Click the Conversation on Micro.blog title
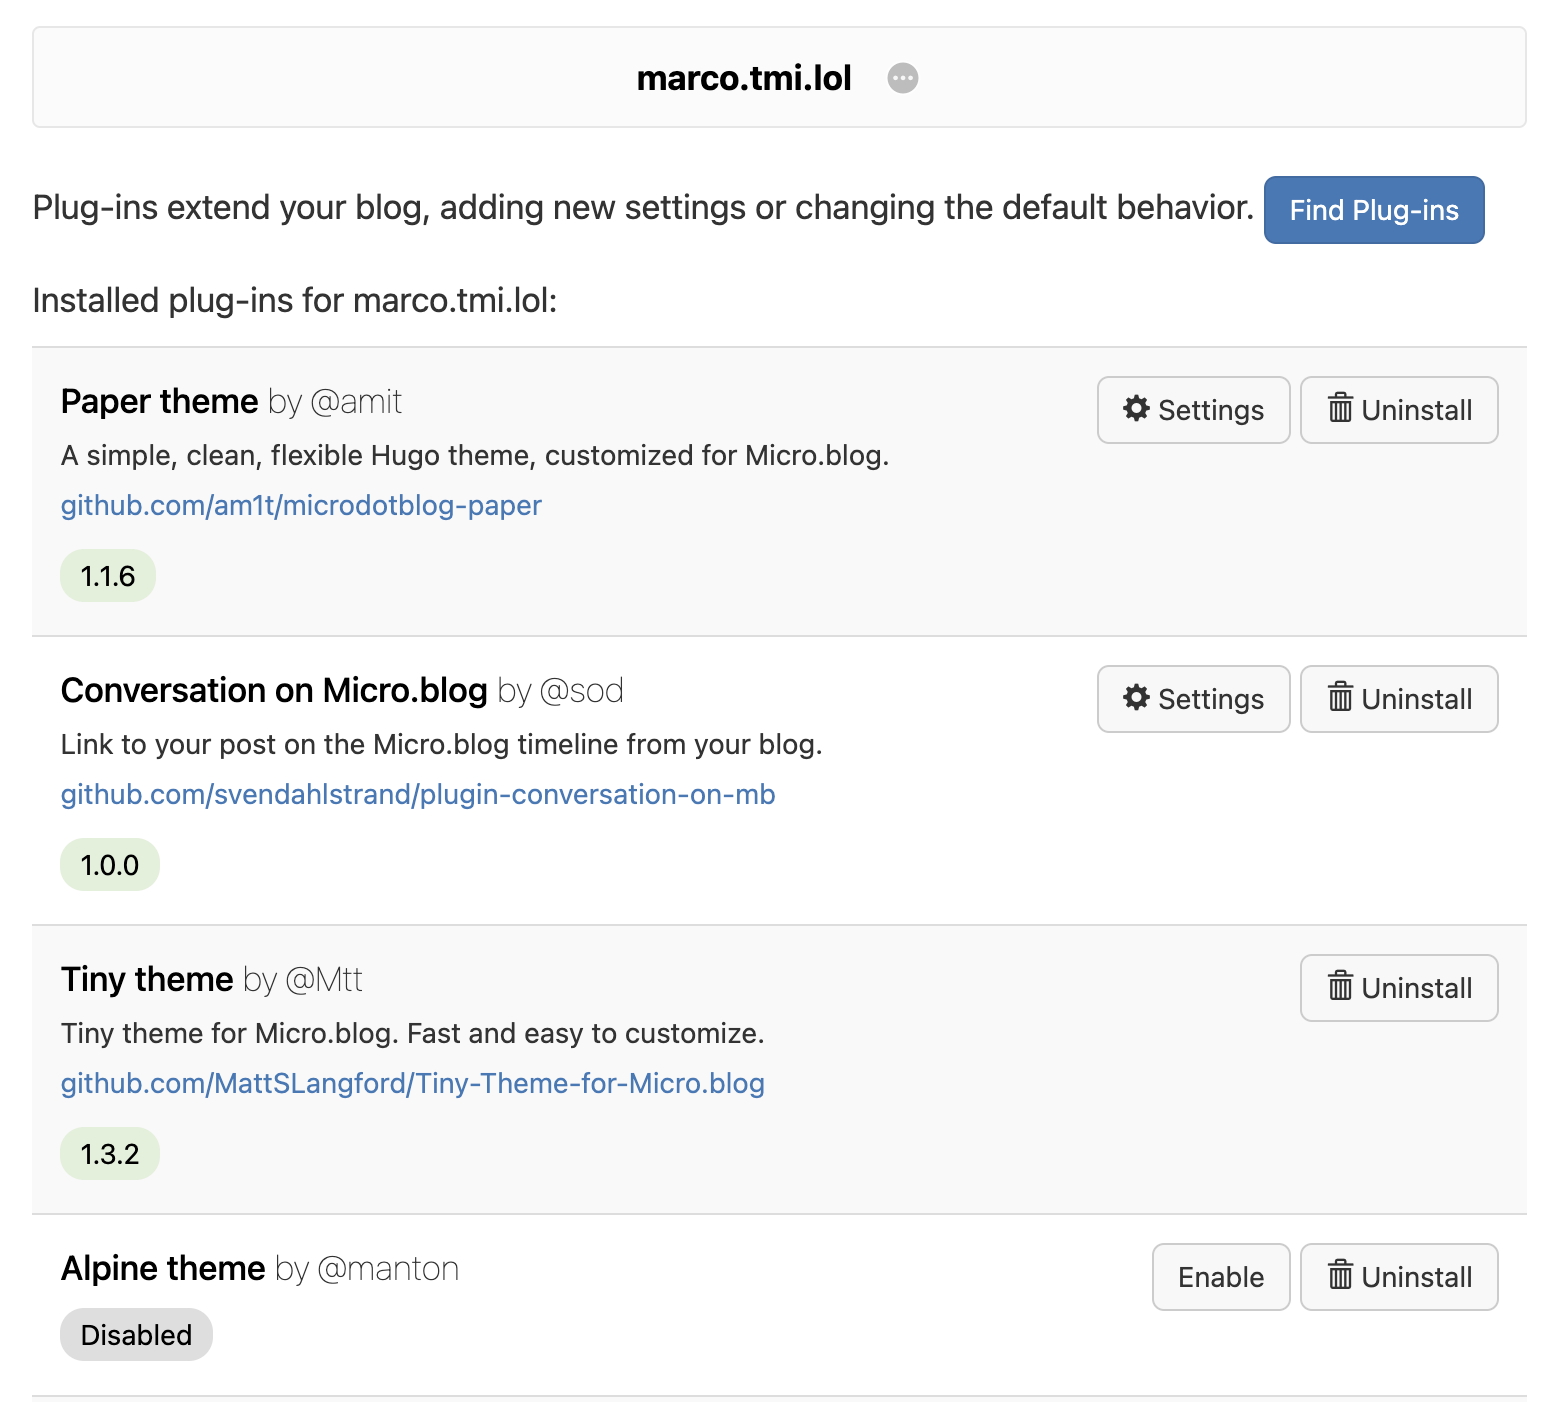The image size is (1554, 1402). coord(274,690)
